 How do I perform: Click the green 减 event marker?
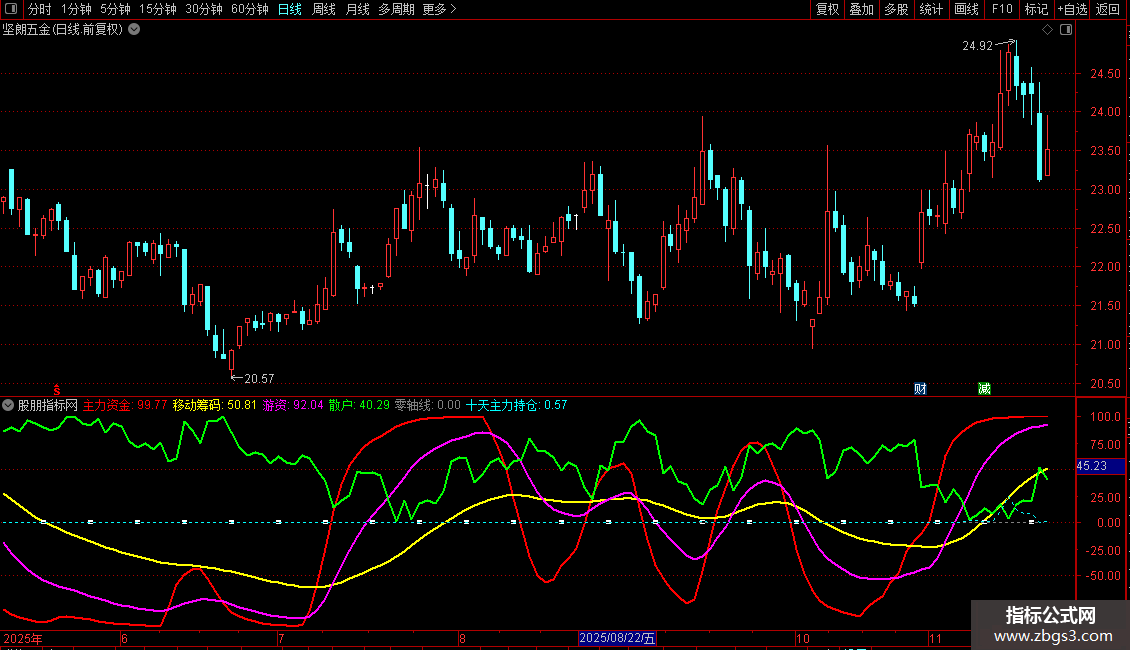984,388
